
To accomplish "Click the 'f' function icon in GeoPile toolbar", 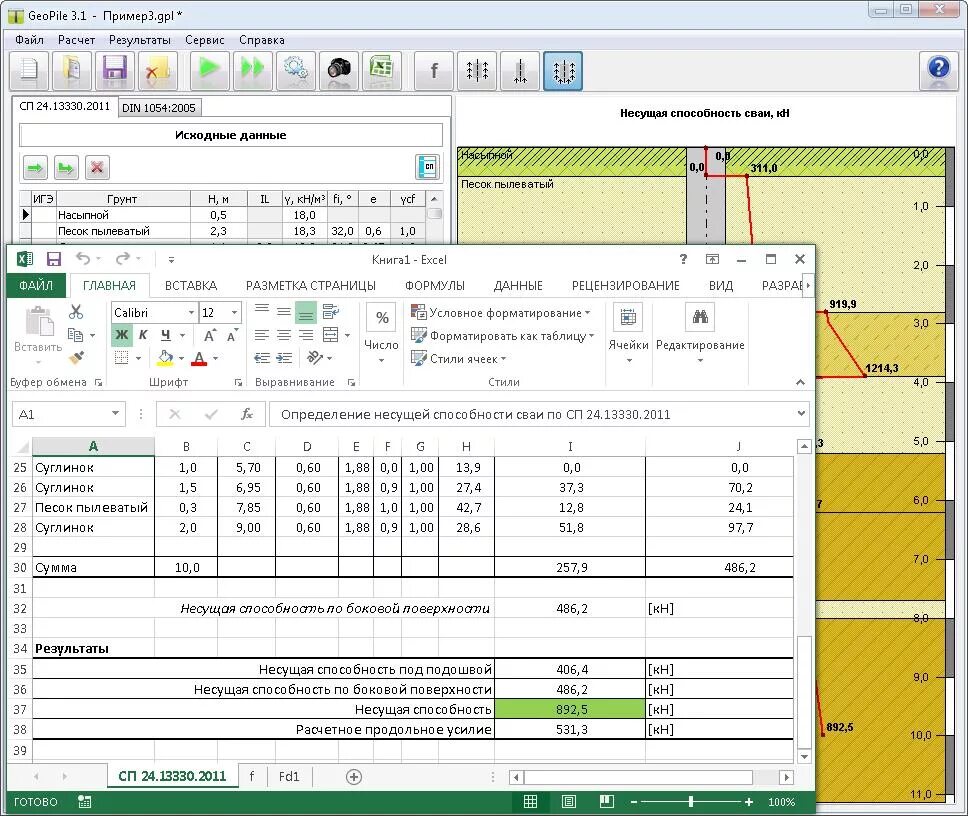I will point(433,70).
